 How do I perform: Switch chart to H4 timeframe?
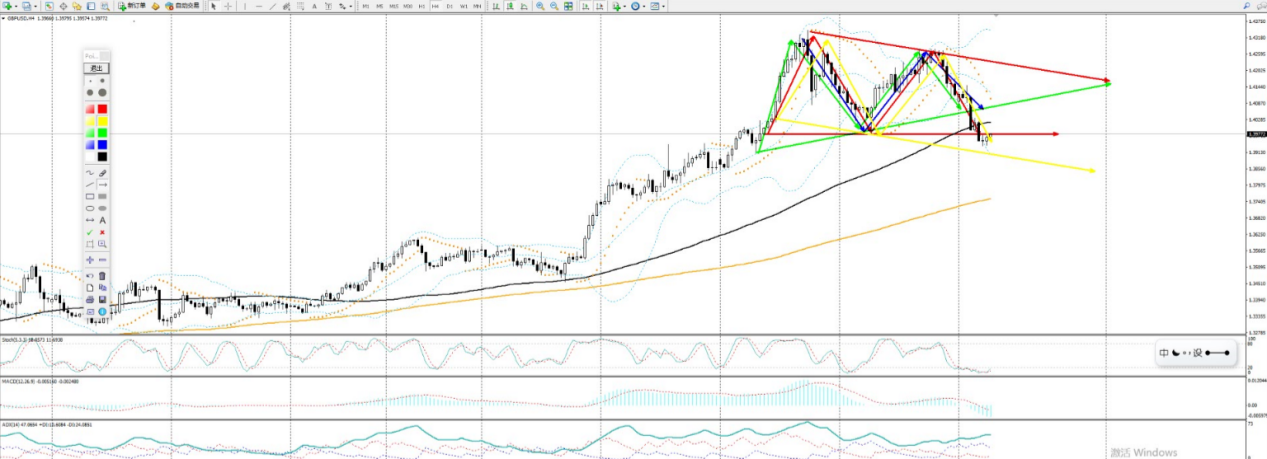pyautogui.click(x=436, y=6)
